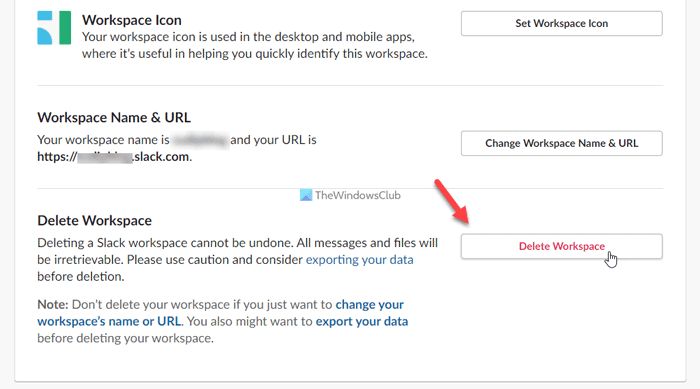This screenshot has height=389, width=700.
Task: Follow the 'change your workspace's name or URL' link
Action: (221, 313)
